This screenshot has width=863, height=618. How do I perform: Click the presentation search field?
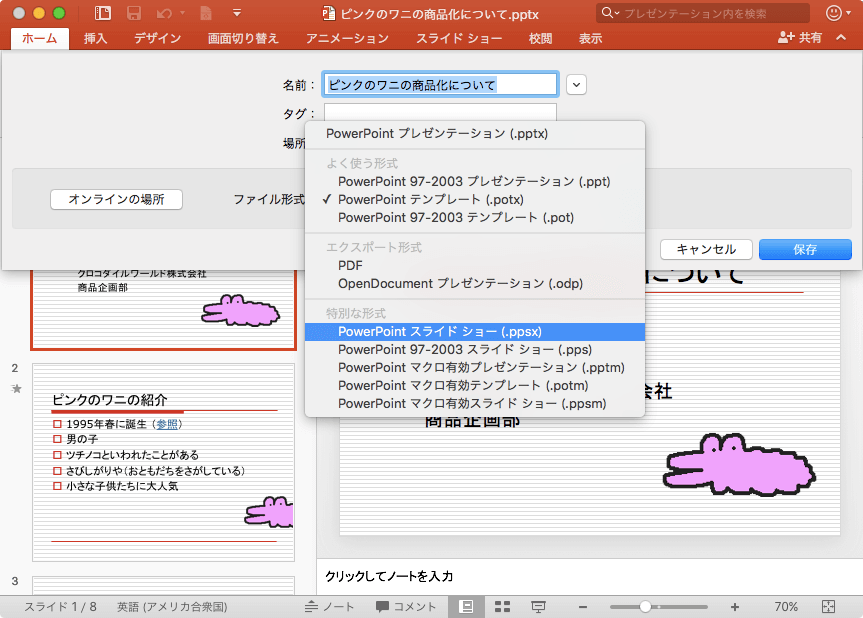coord(703,13)
